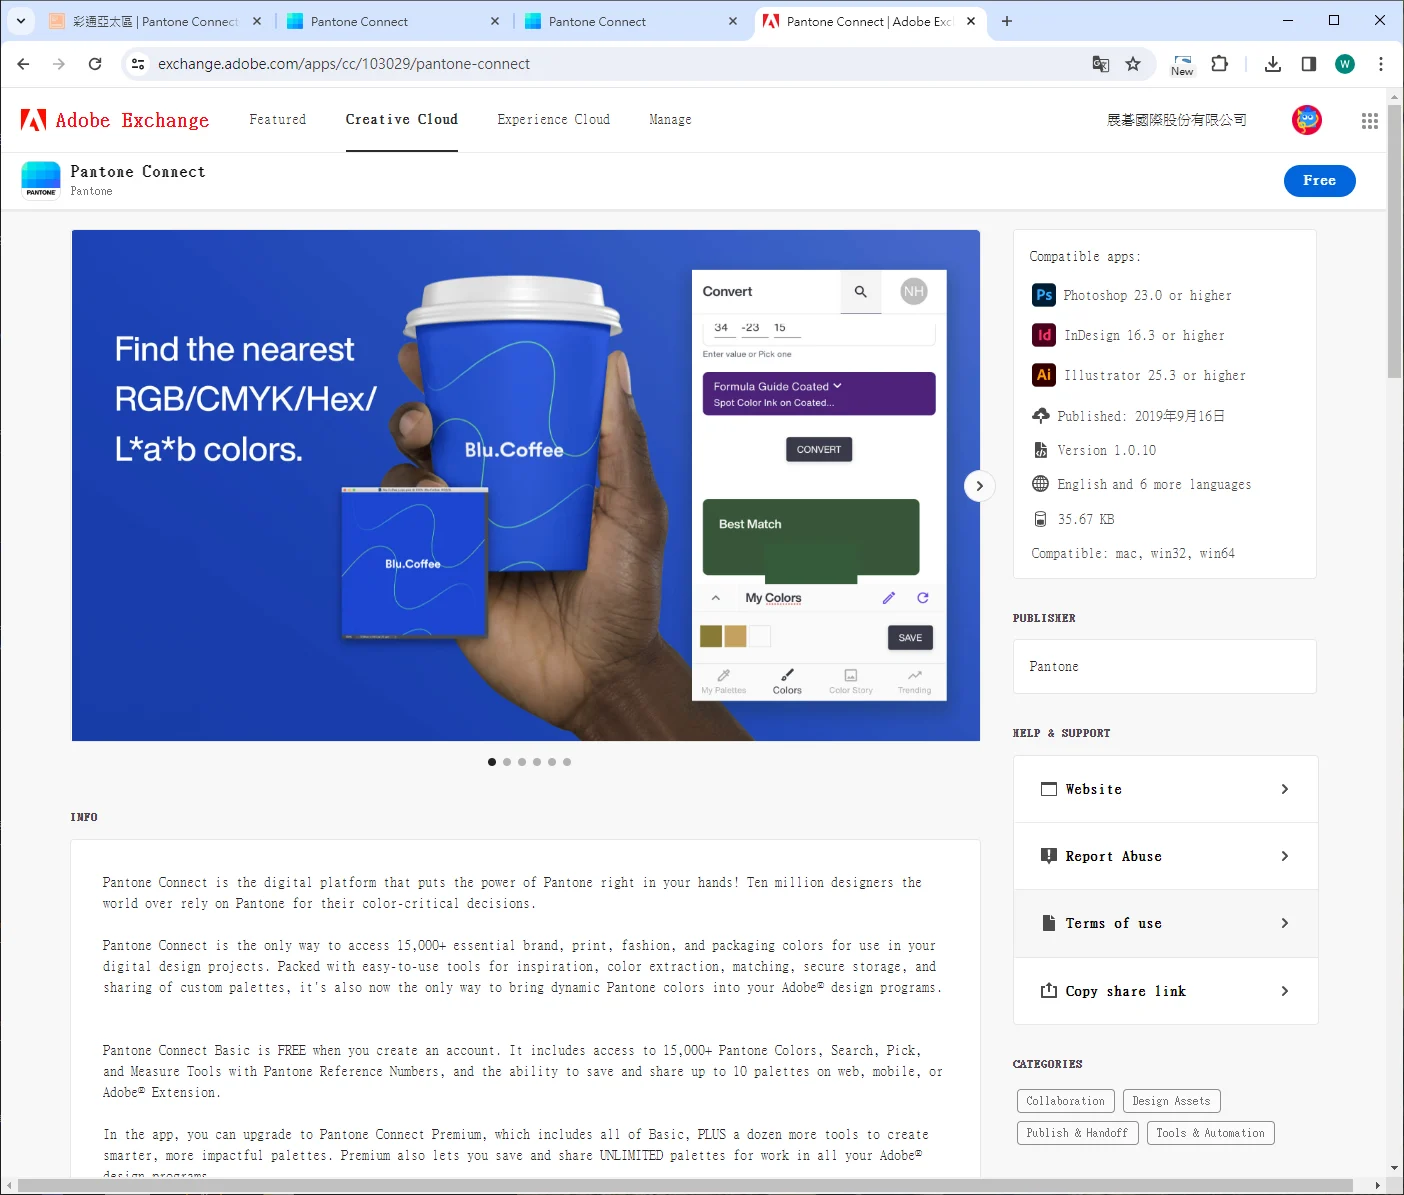This screenshot has width=1404, height=1195.
Task: Open the browser extensions puzzle icon
Action: pos(1219,64)
